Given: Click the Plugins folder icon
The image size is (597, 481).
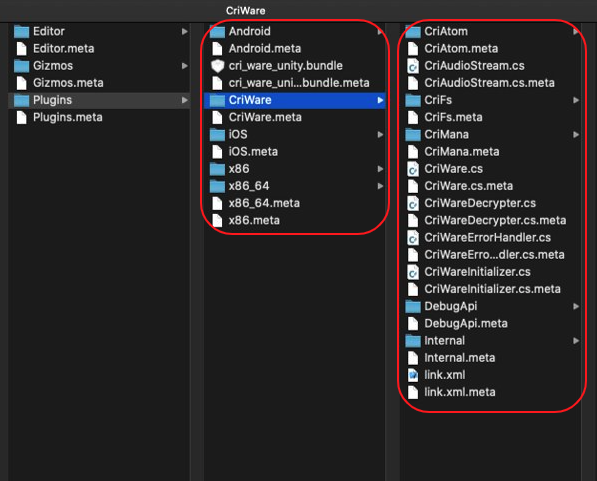Looking at the screenshot, I should 21,100.
